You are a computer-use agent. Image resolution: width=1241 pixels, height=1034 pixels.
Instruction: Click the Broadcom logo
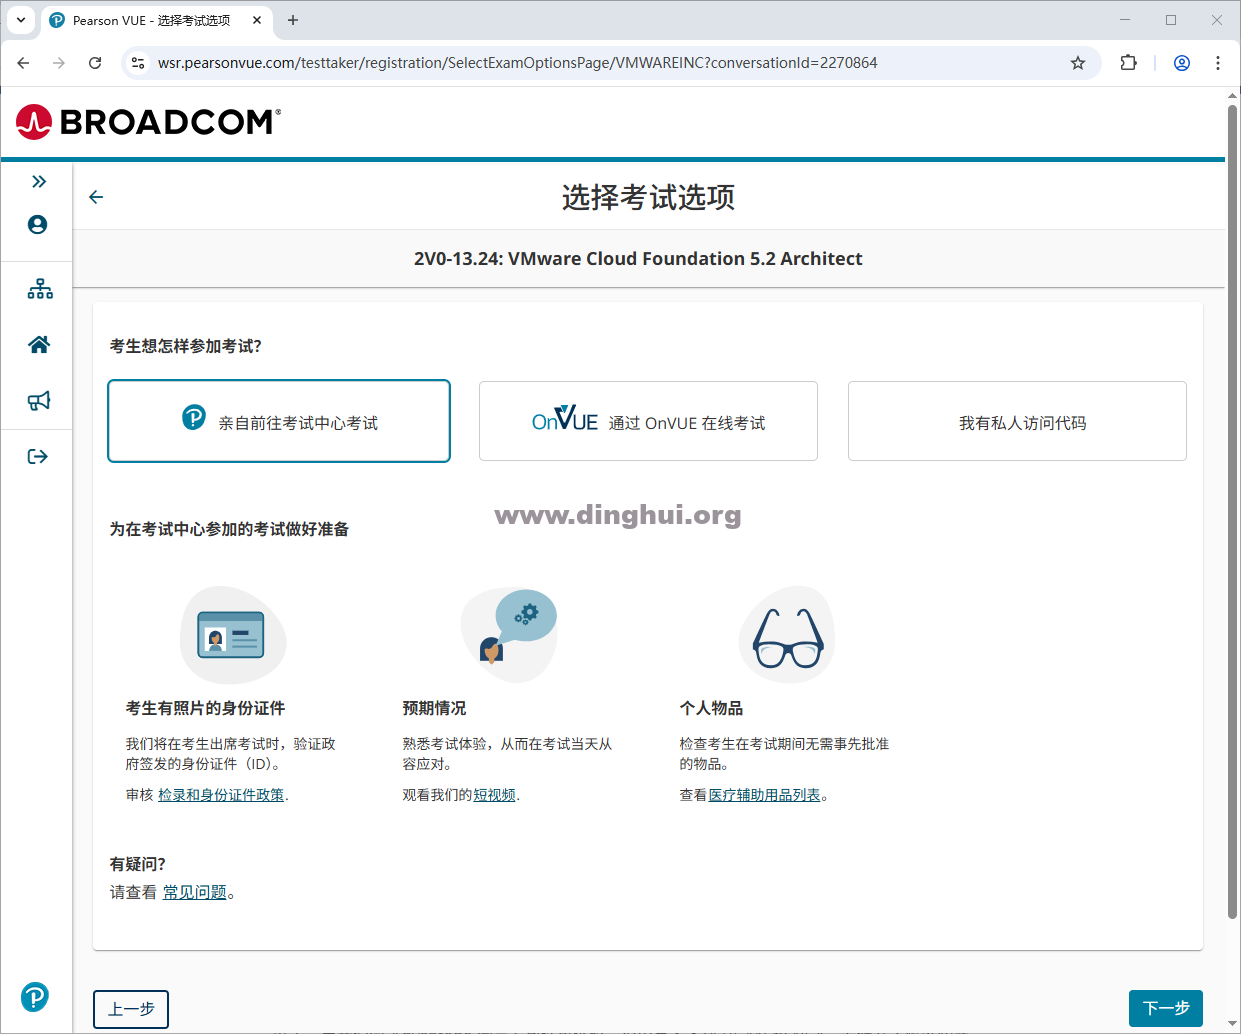149,122
